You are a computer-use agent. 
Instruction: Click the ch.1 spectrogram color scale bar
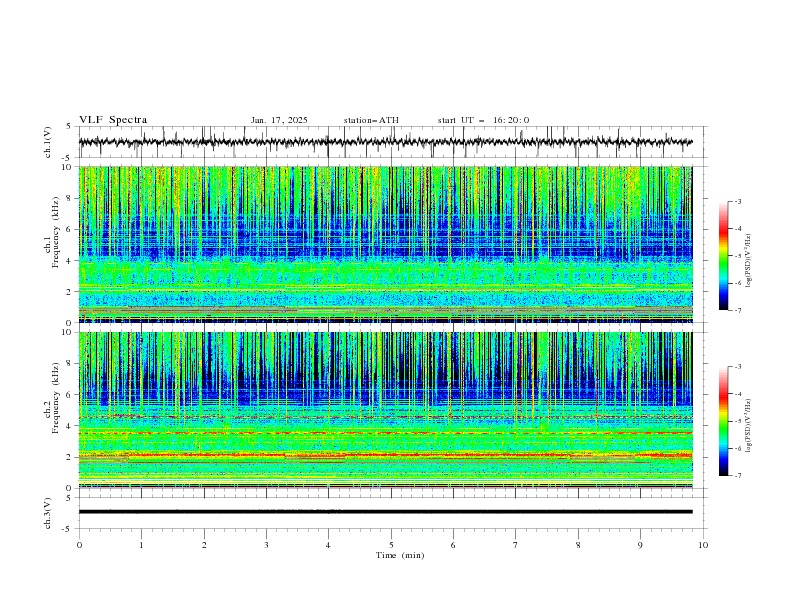pos(723,256)
